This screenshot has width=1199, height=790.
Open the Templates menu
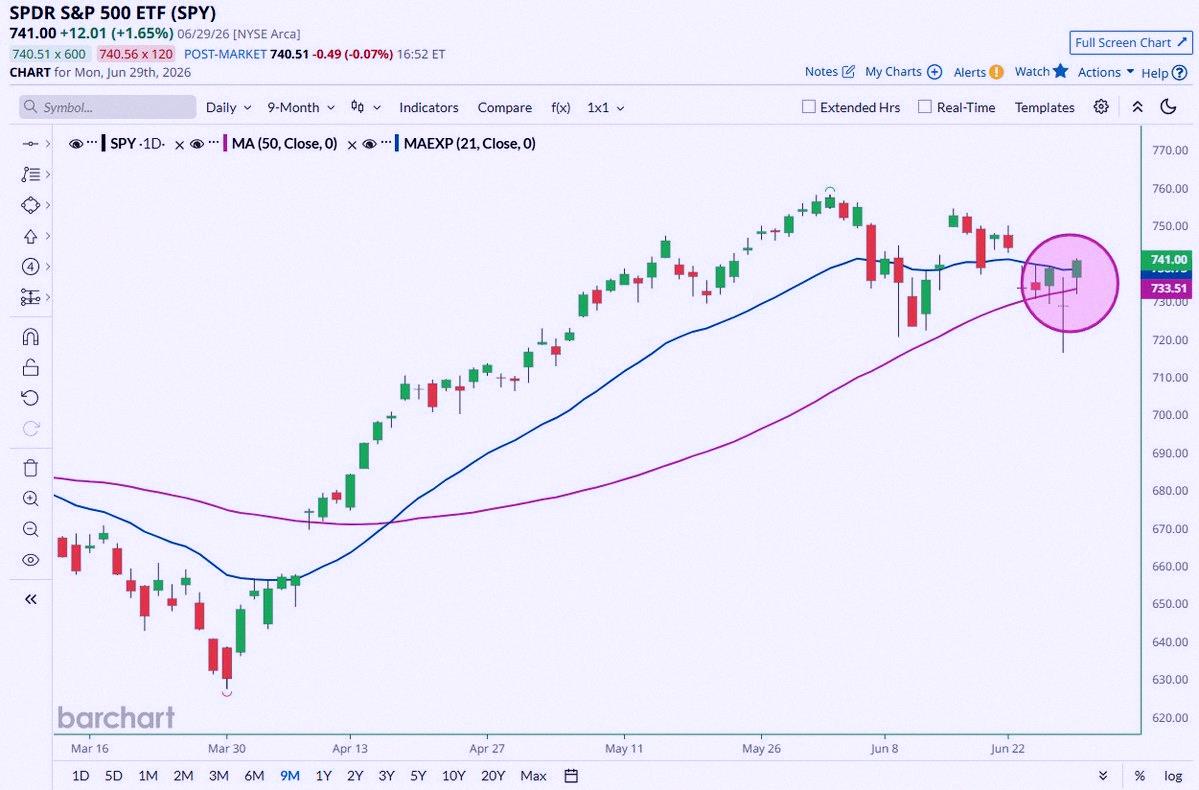point(1045,107)
